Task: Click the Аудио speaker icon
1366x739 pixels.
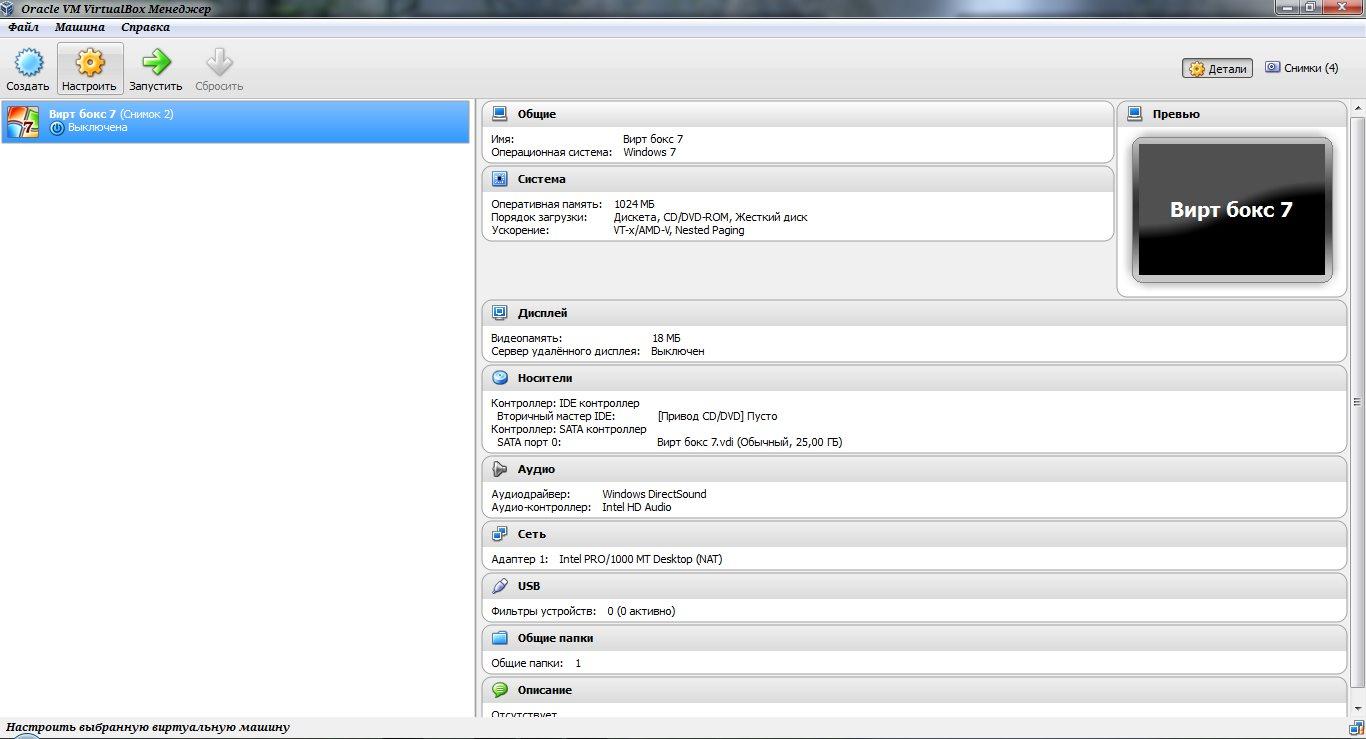Action: point(500,469)
